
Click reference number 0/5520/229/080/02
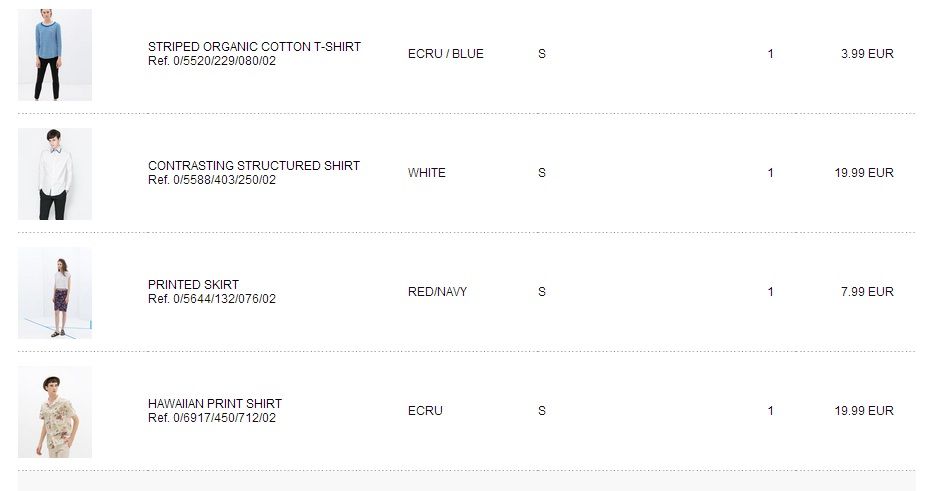[x=212, y=61]
